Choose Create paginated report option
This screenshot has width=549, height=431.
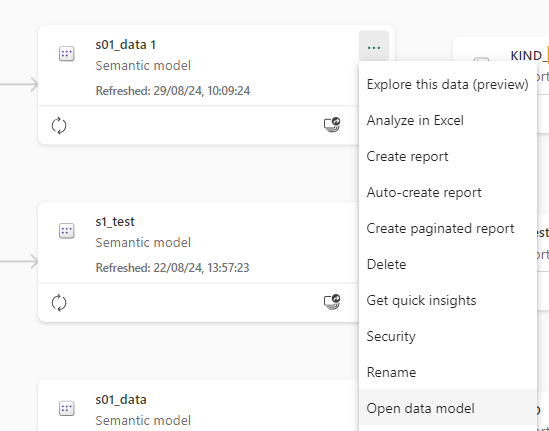[x=448, y=229]
